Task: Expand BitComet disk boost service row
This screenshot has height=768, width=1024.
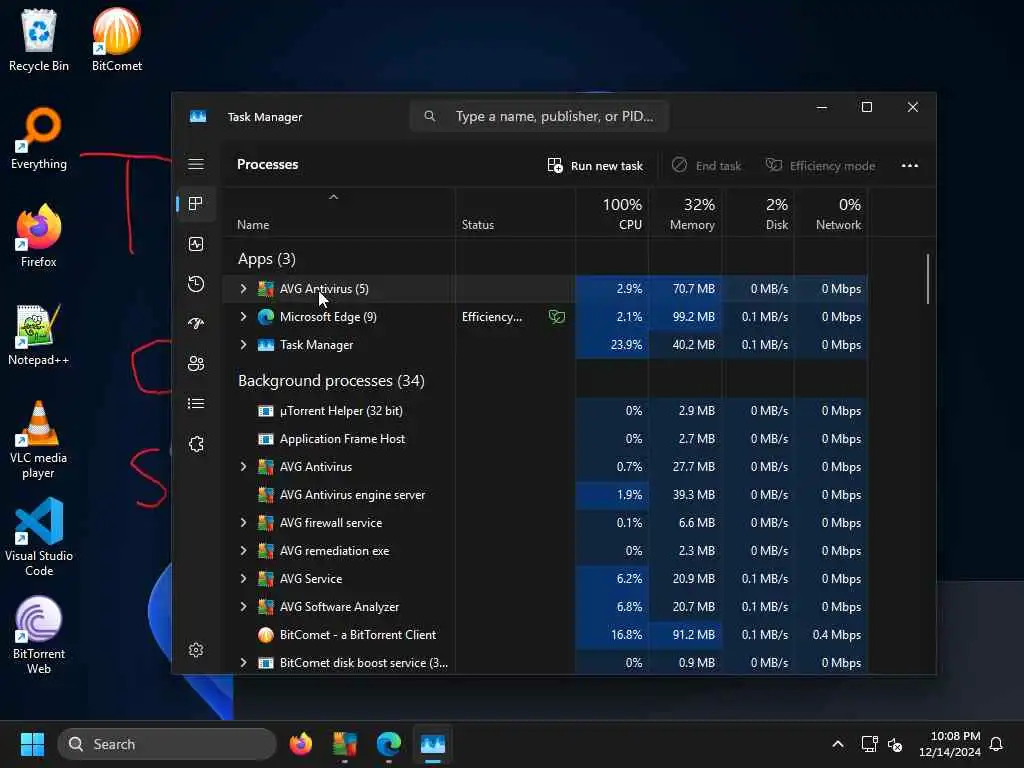Action: (243, 662)
